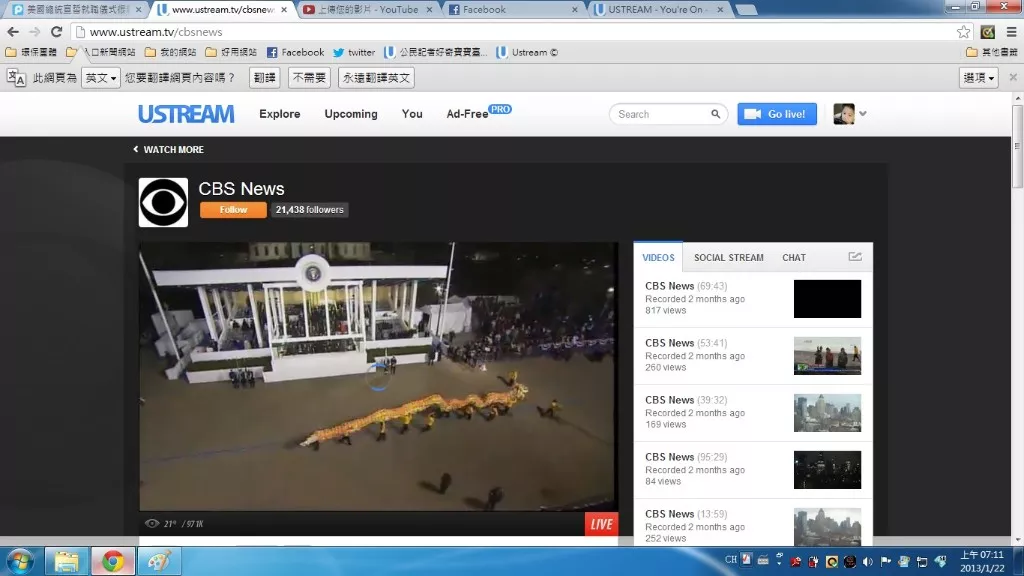Click the volume speaker tray icon
The height and width of the screenshot is (576, 1024).
[x=867, y=561]
